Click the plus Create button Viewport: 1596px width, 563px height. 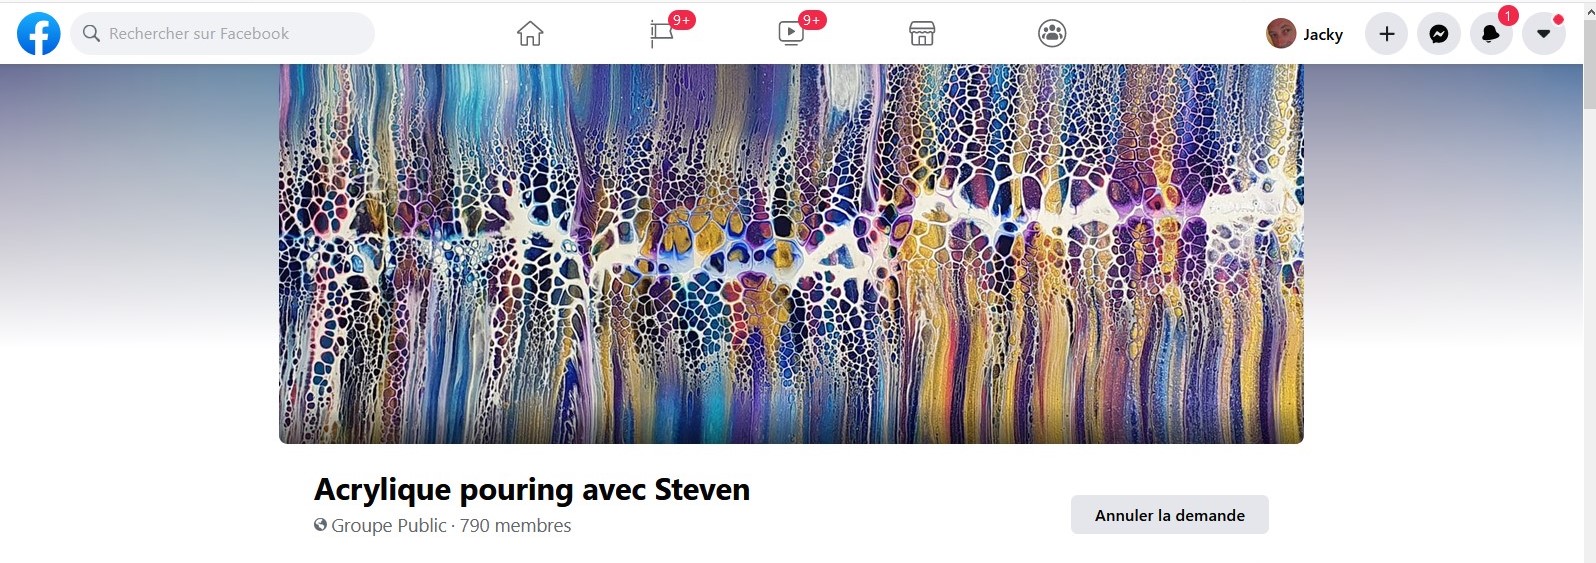tap(1386, 34)
